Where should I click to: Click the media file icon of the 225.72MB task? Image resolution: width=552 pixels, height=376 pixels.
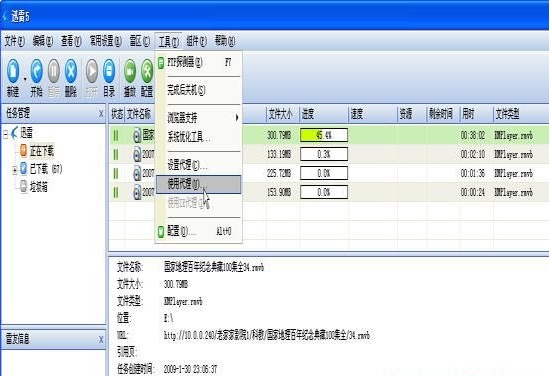[x=137, y=174]
